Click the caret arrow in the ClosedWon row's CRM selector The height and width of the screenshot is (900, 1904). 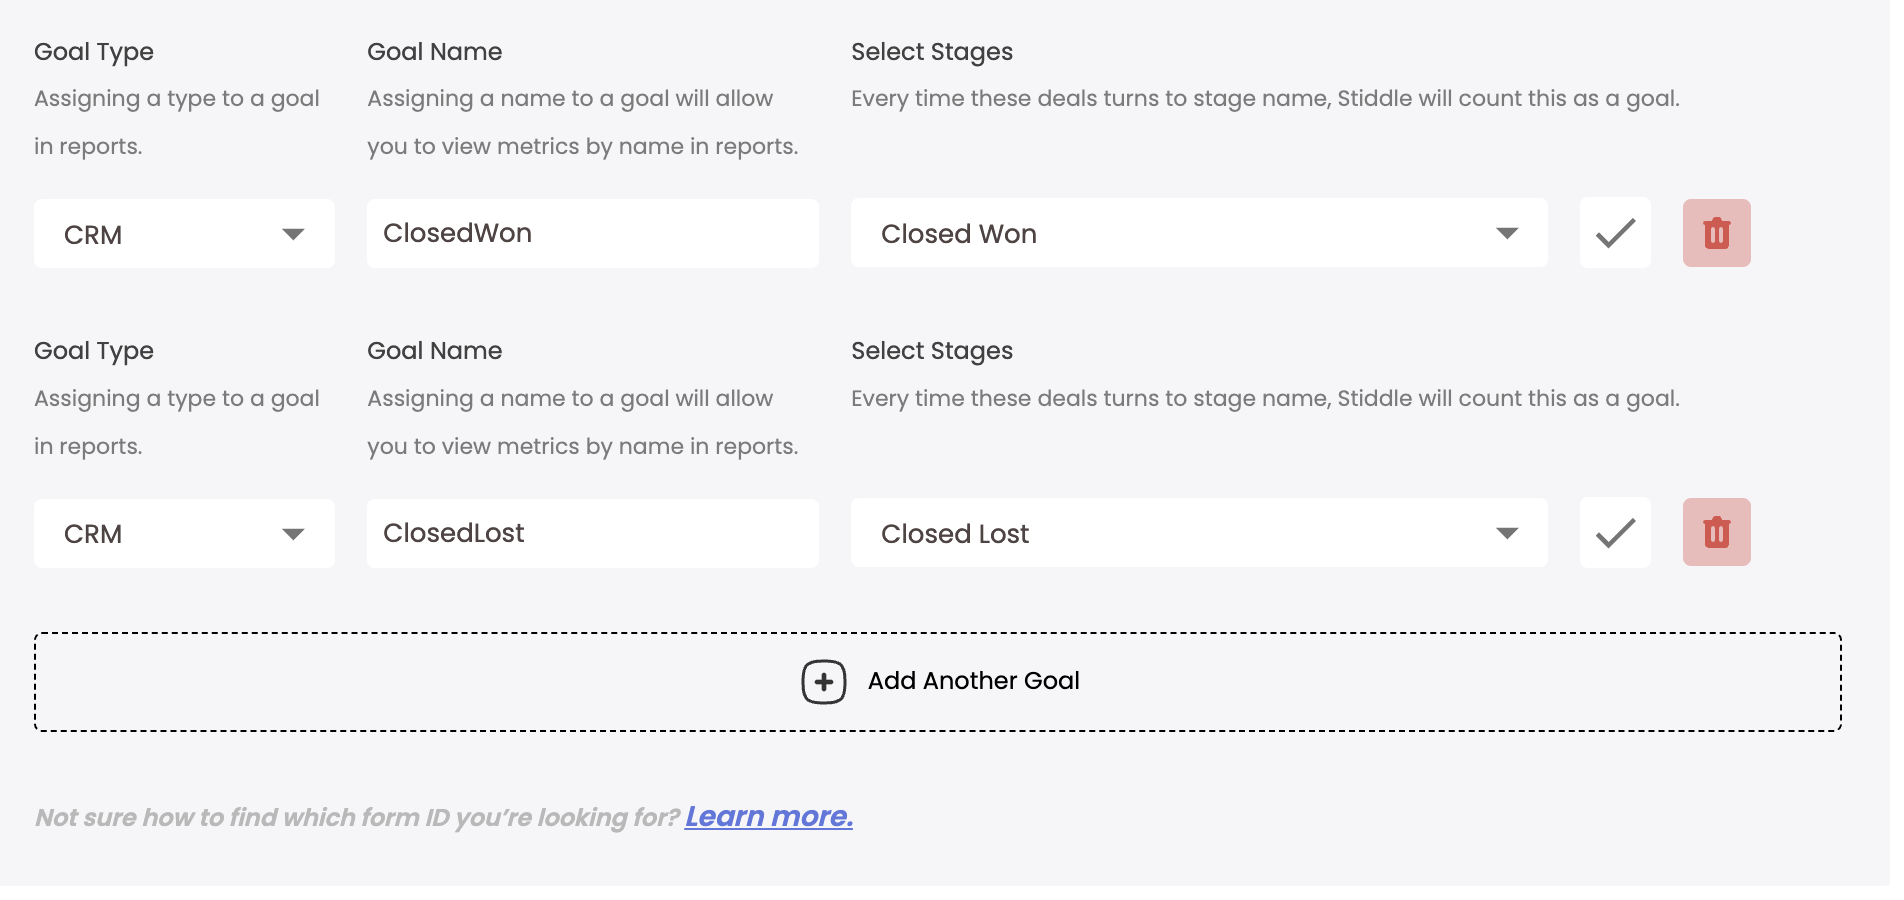(x=293, y=234)
